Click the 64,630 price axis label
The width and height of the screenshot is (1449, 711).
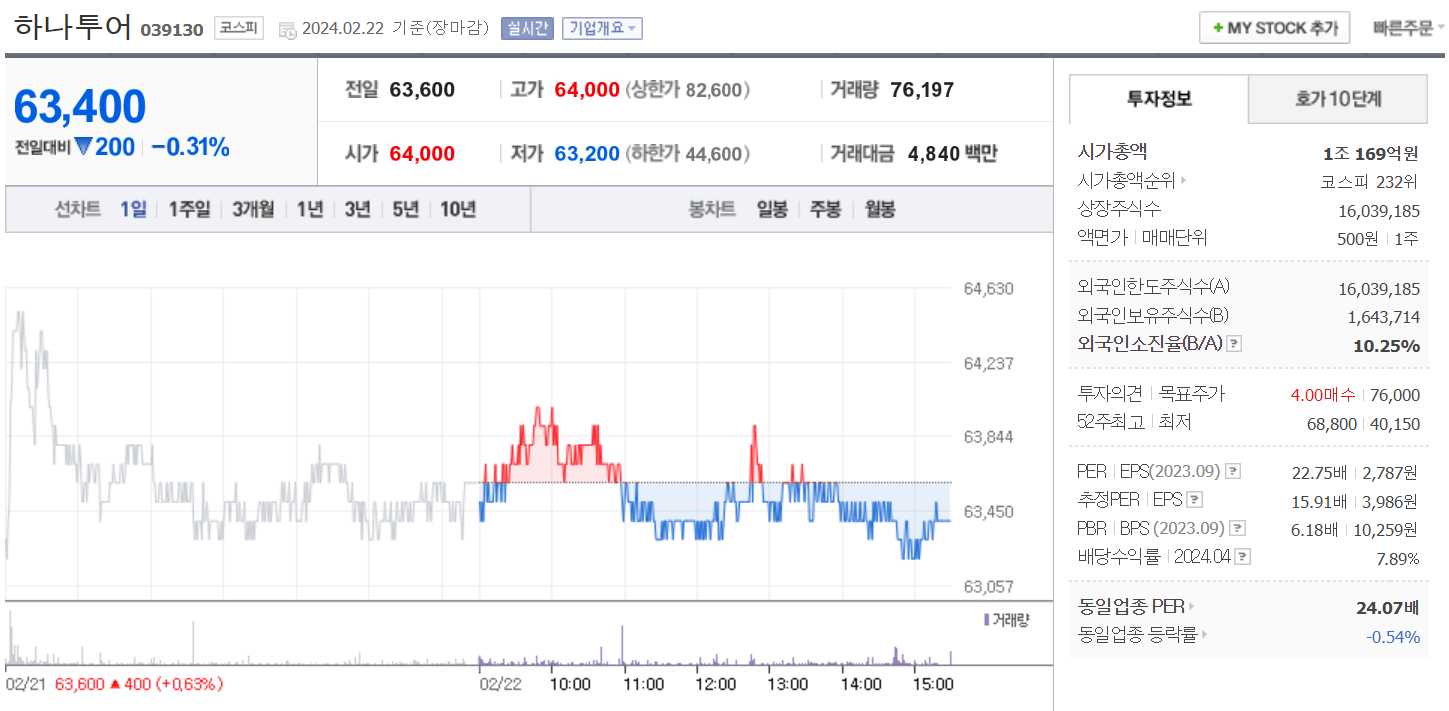click(x=989, y=289)
